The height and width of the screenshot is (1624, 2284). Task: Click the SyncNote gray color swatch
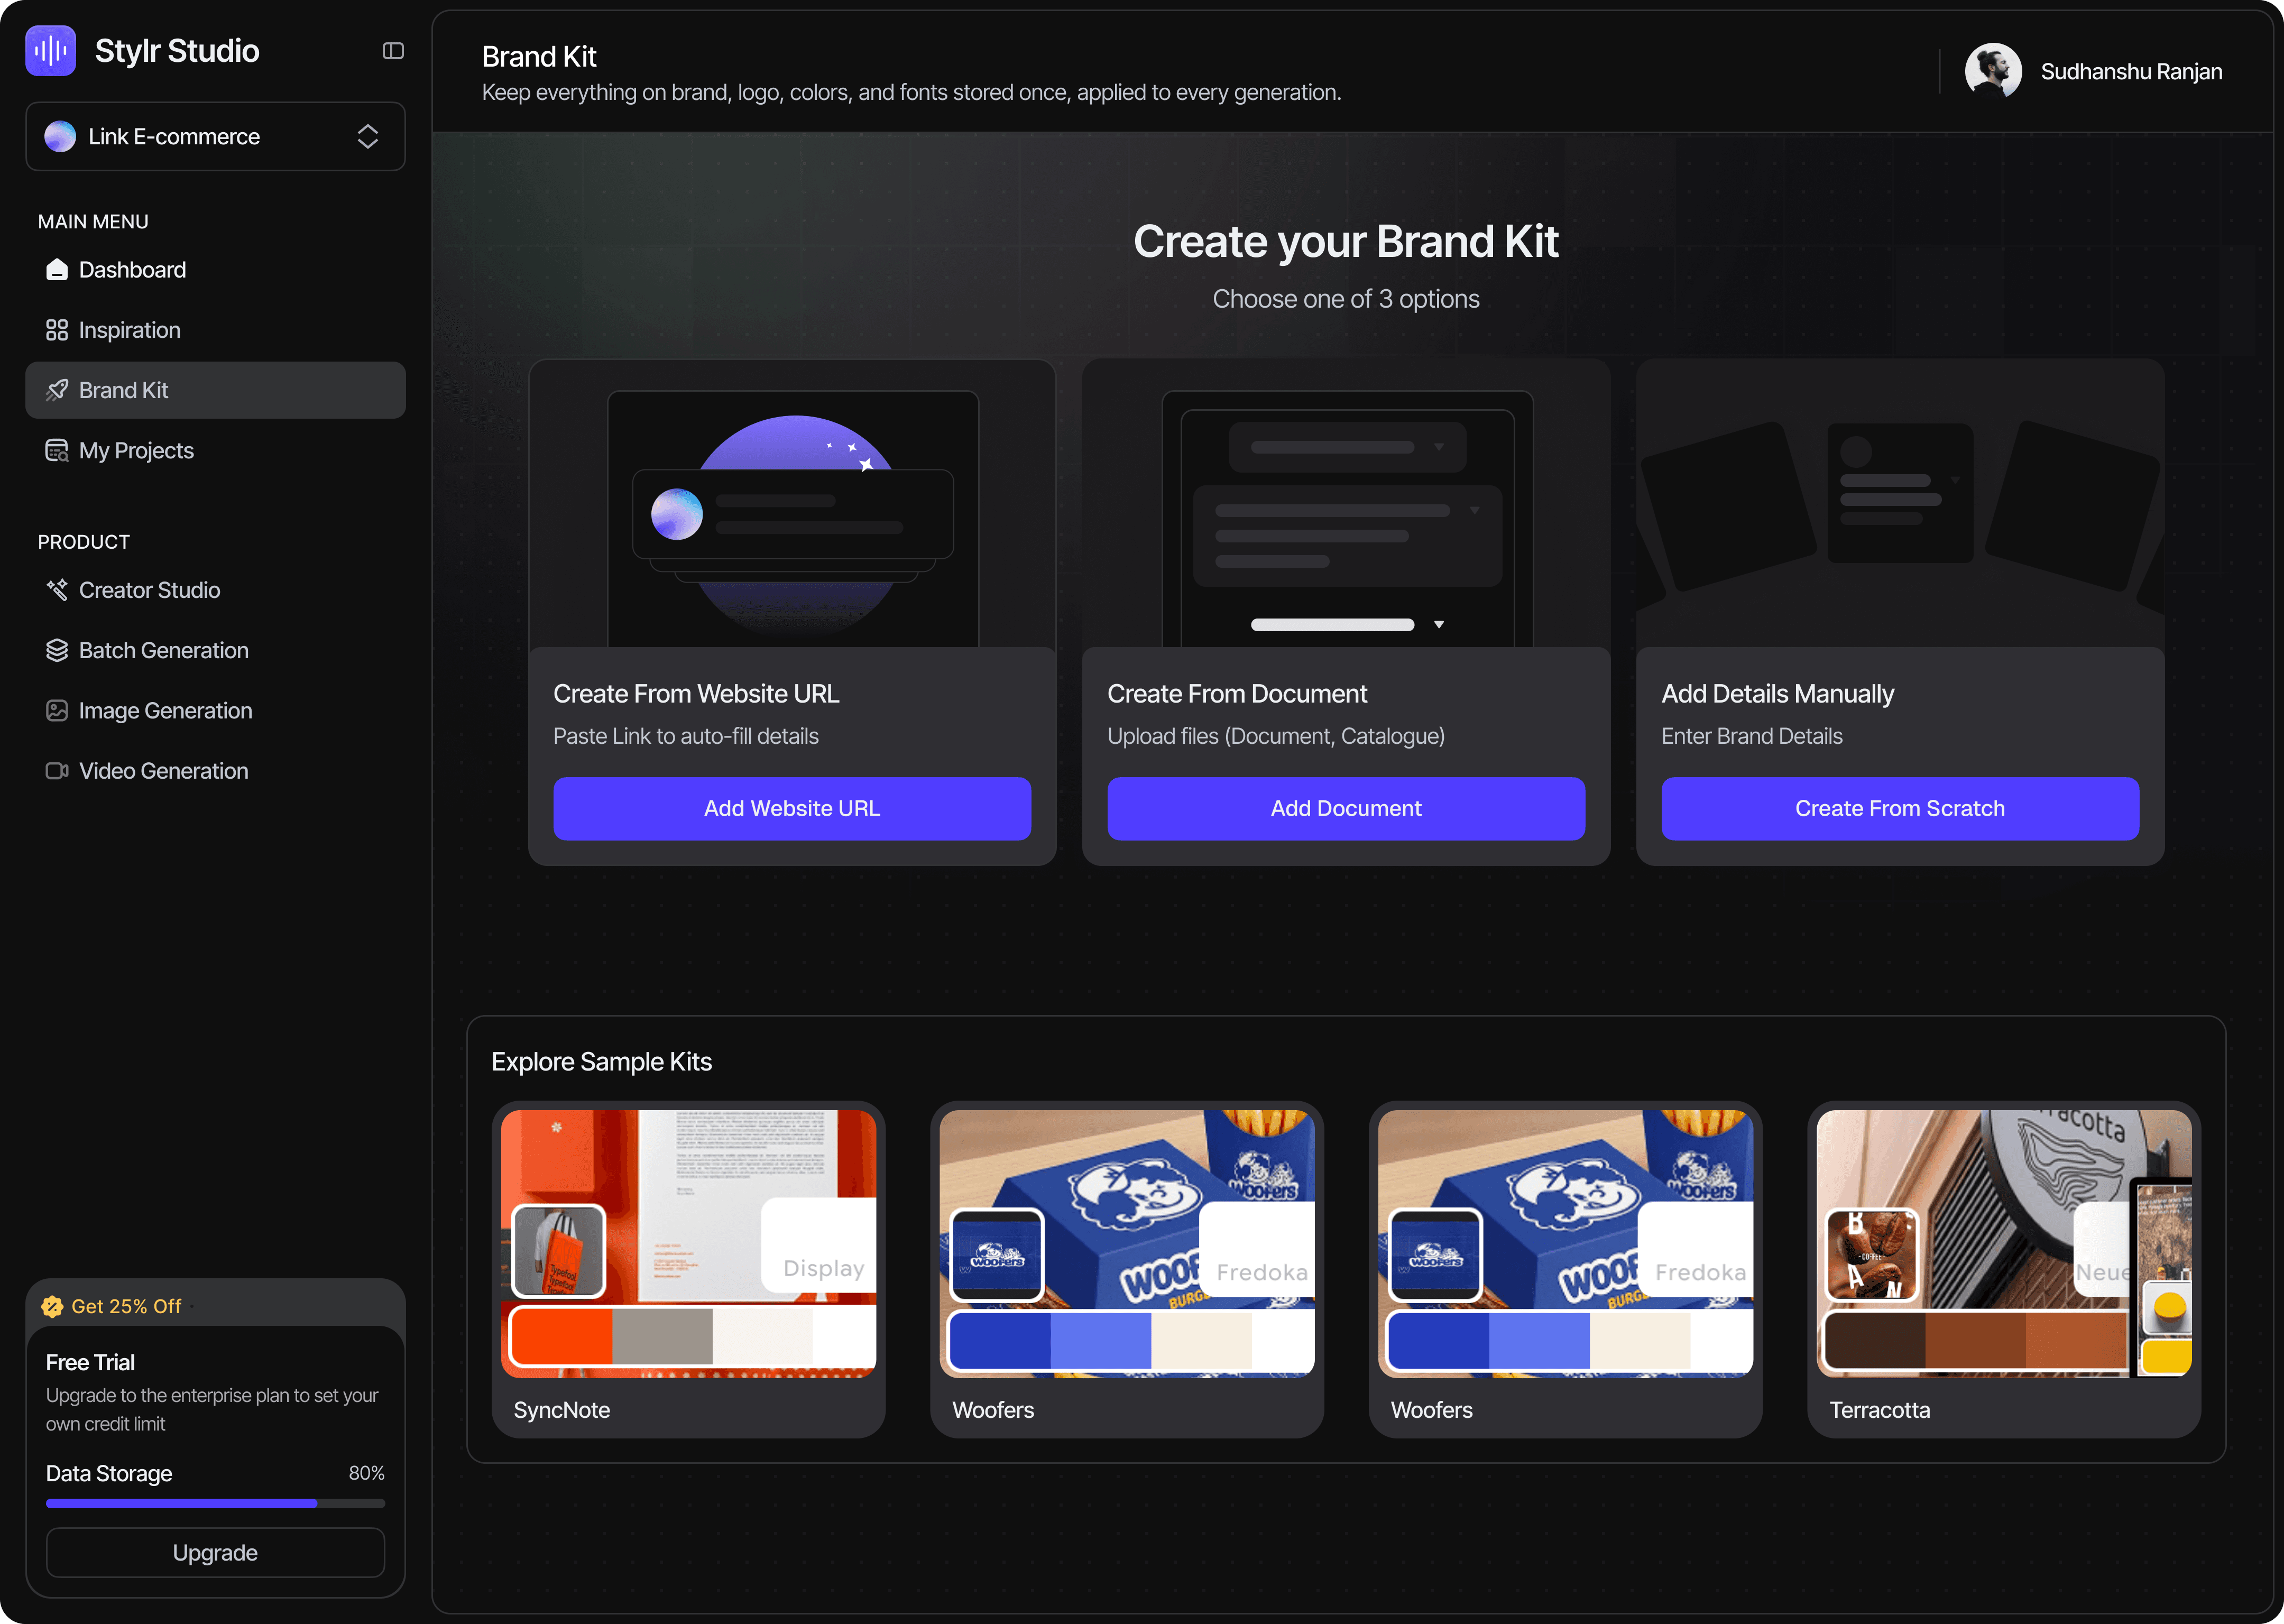click(x=662, y=1337)
